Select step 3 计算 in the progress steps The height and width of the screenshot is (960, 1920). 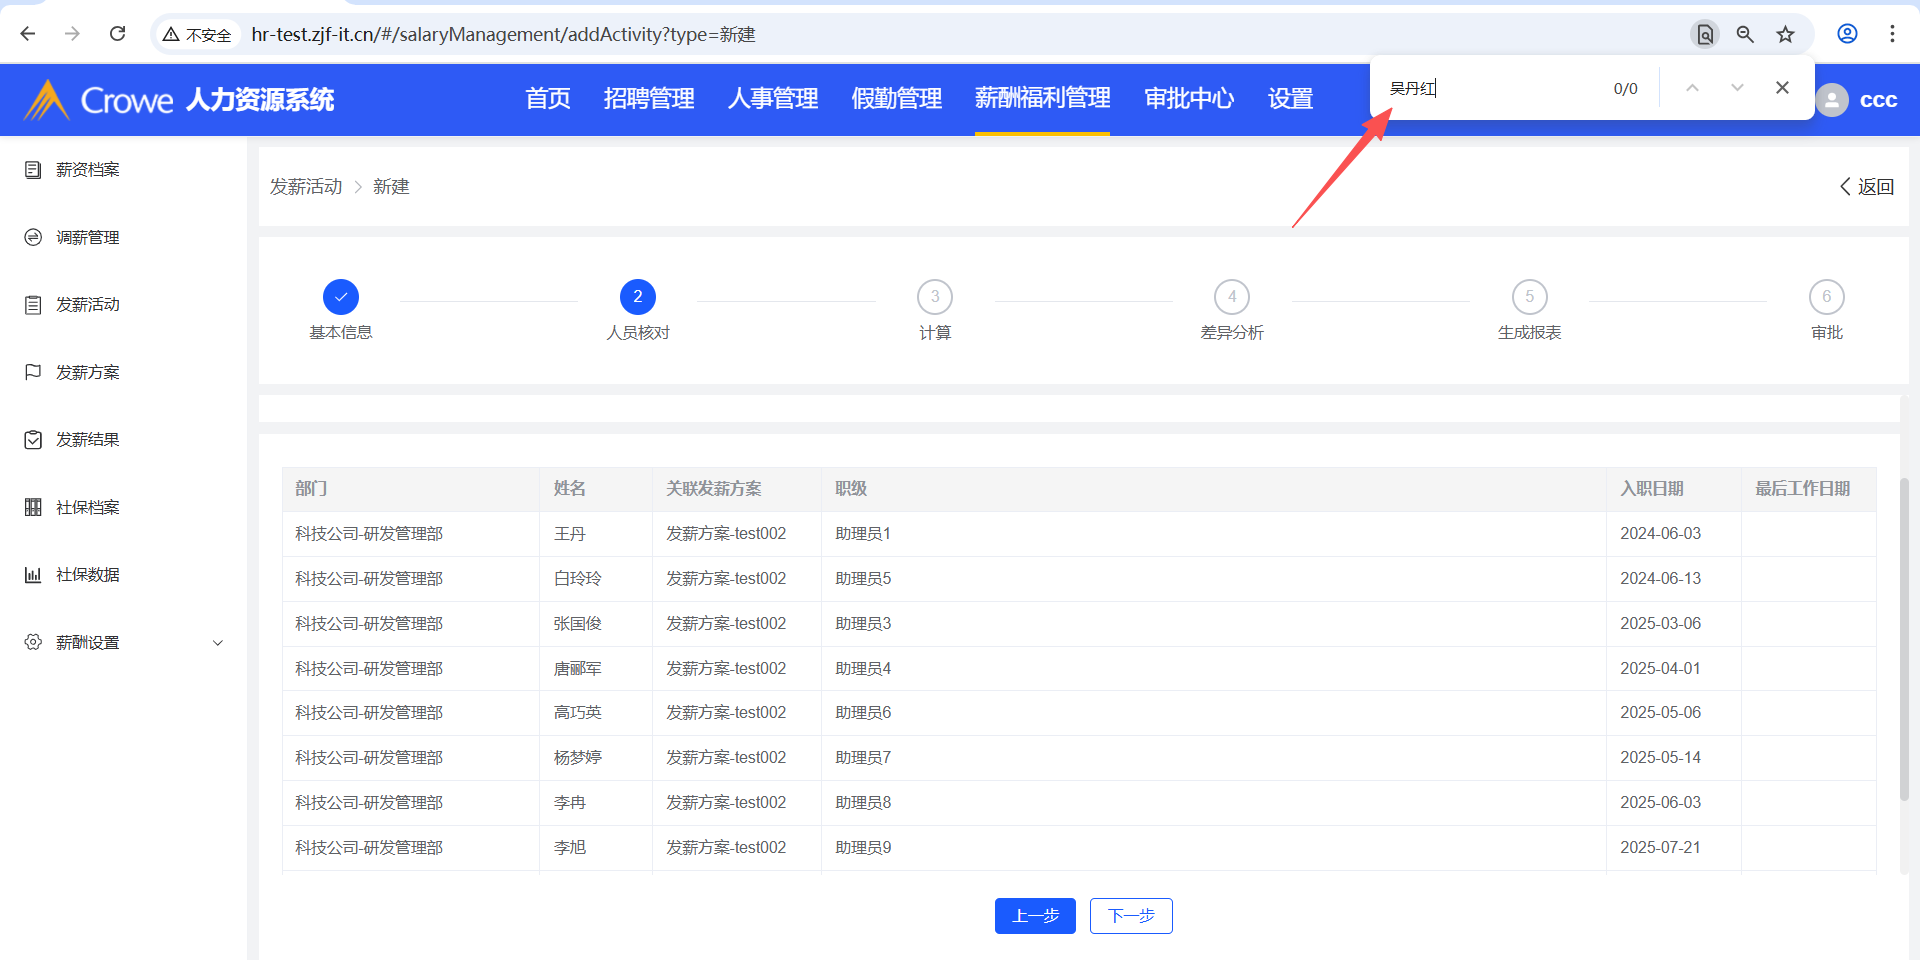pos(935,297)
